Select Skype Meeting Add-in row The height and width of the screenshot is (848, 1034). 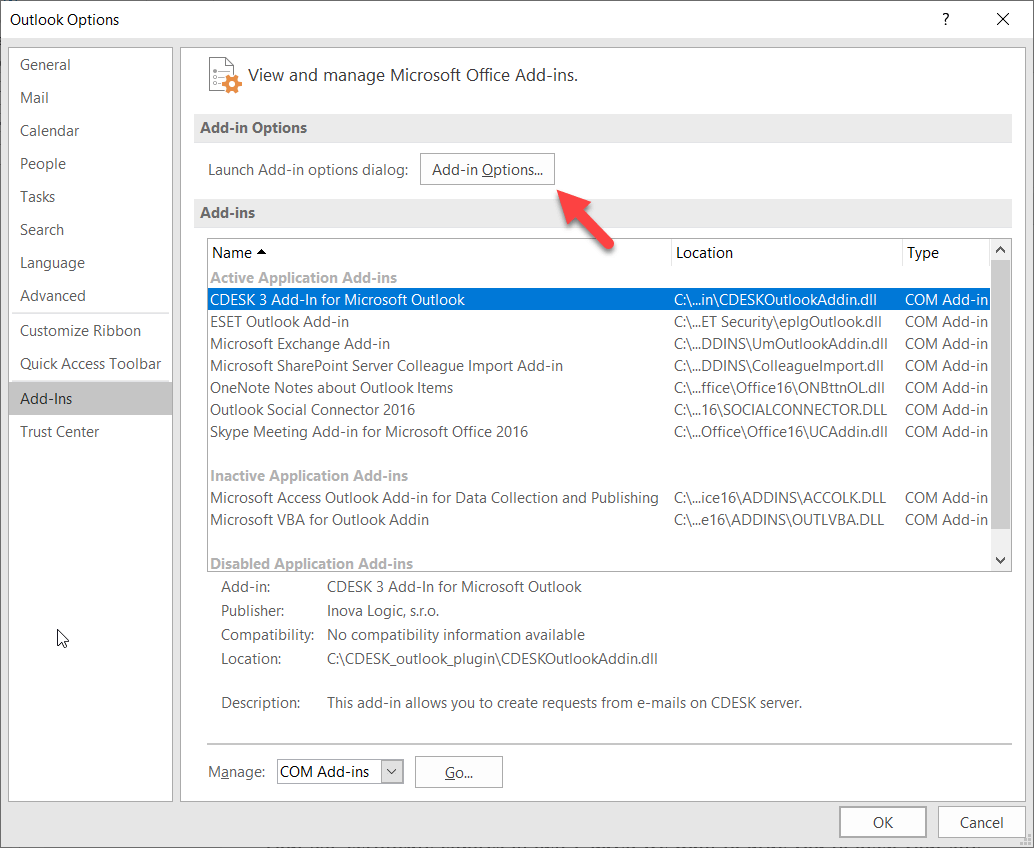599,431
